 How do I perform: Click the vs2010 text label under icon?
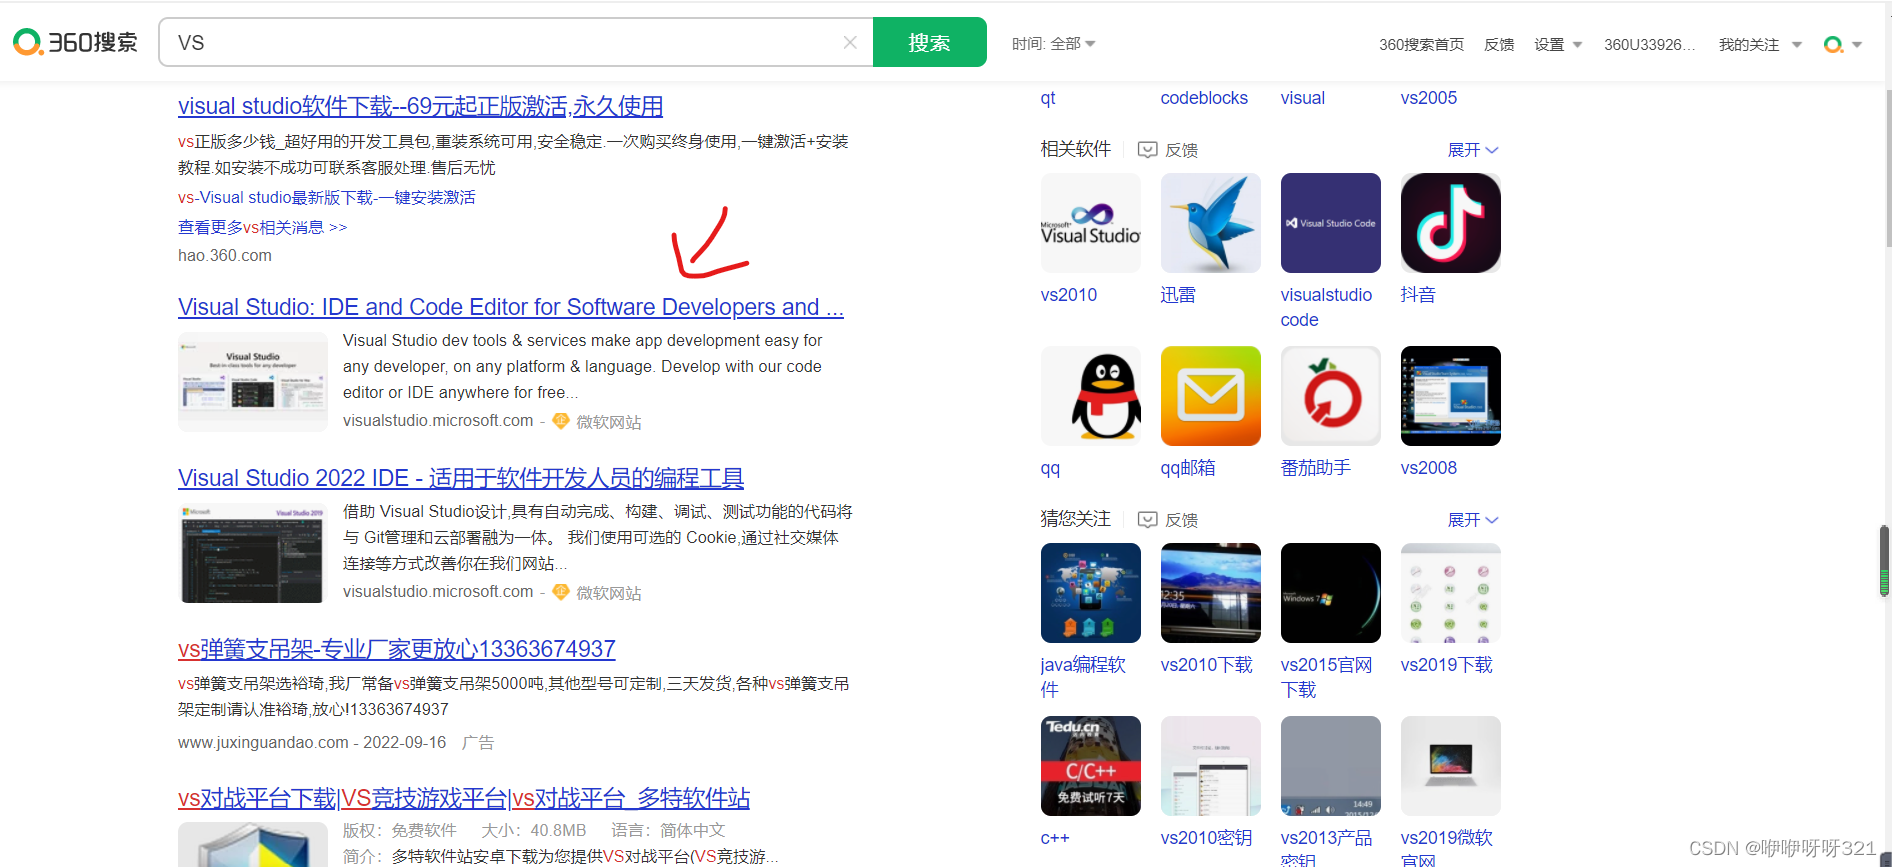click(1068, 295)
